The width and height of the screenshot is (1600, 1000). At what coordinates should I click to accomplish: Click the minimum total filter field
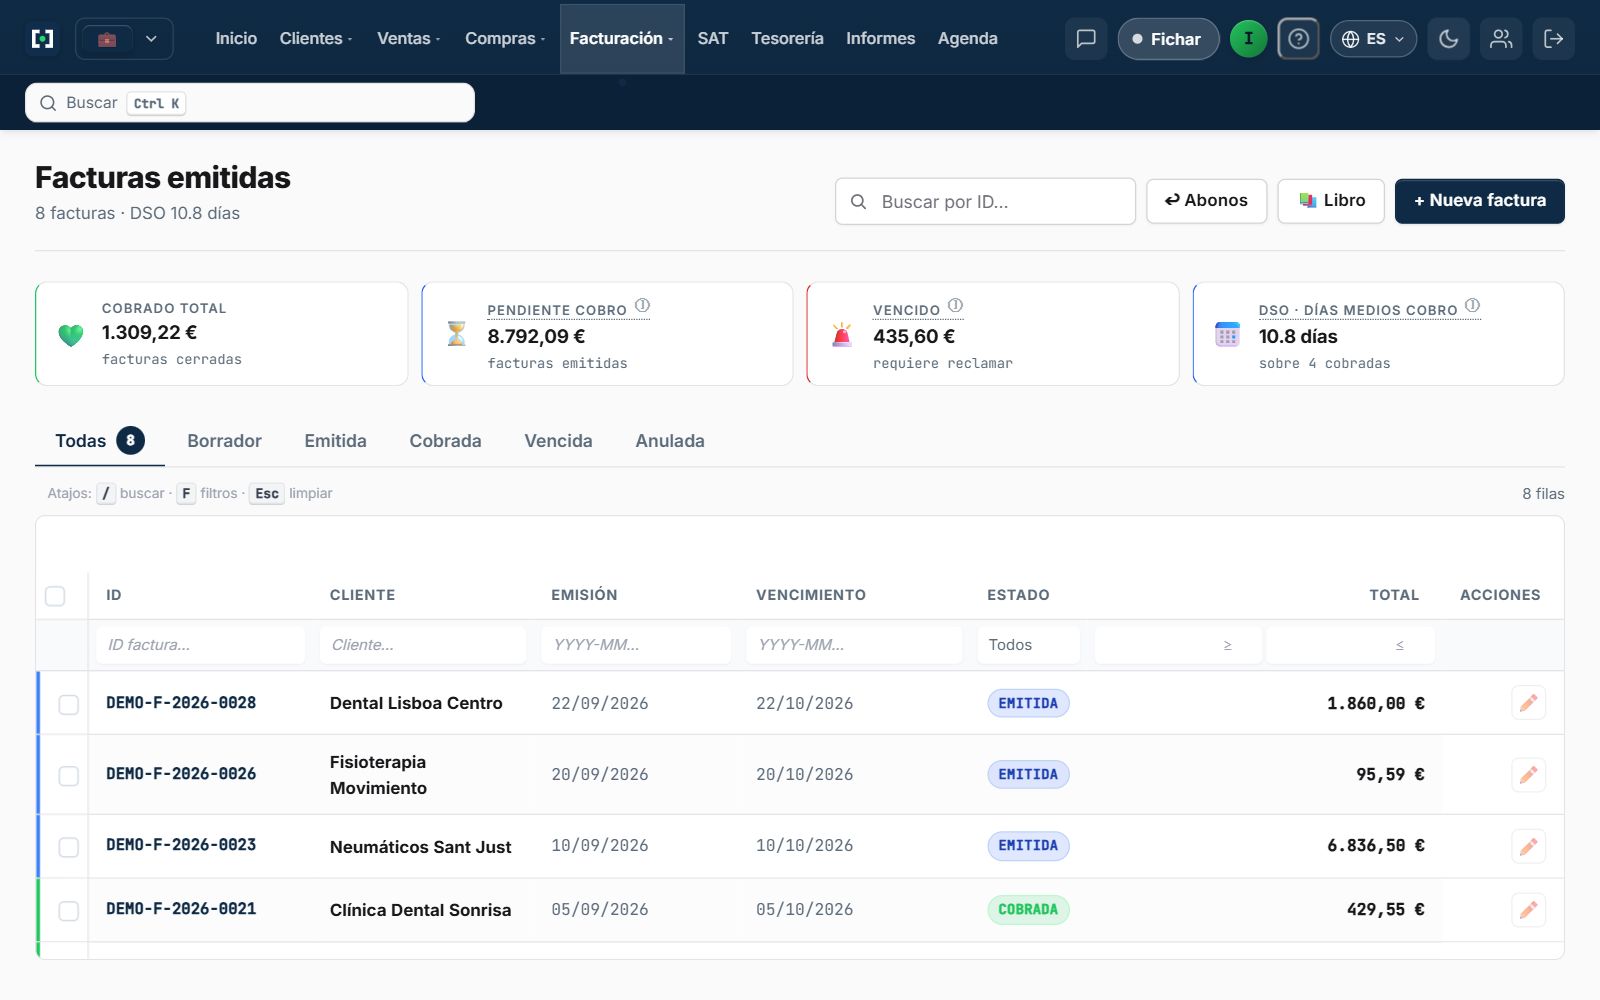pos(1178,645)
